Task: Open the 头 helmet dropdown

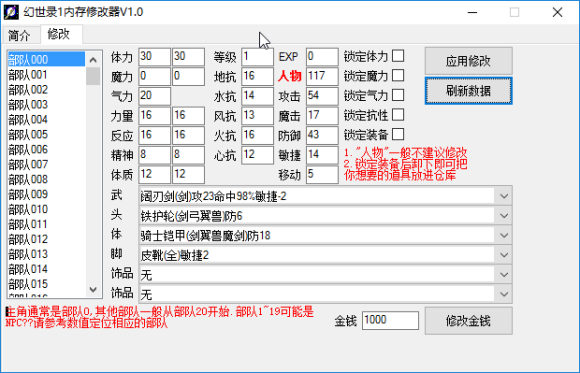Action: pos(504,216)
